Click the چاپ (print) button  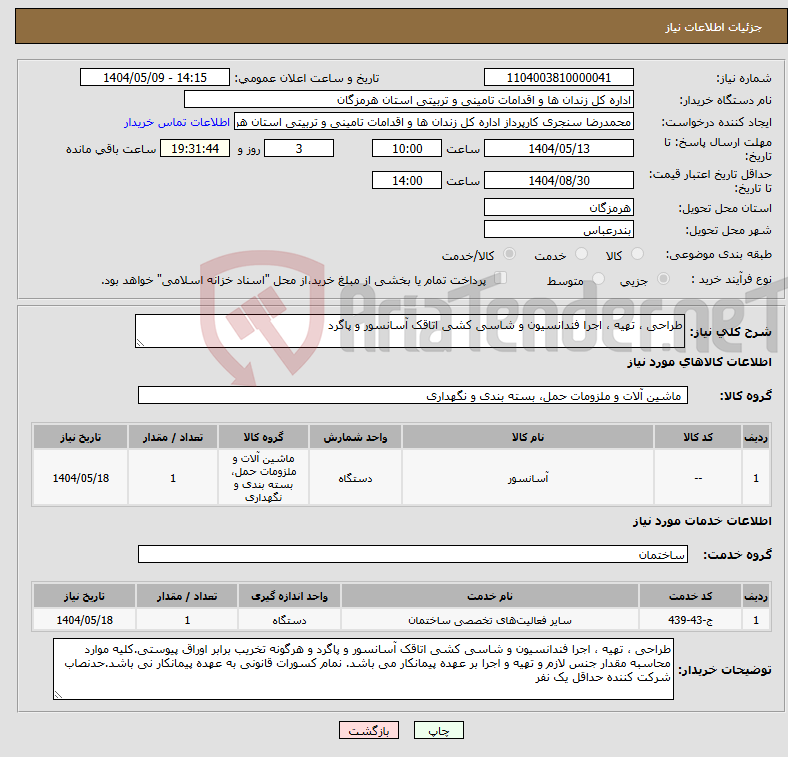tap(438, 730)
